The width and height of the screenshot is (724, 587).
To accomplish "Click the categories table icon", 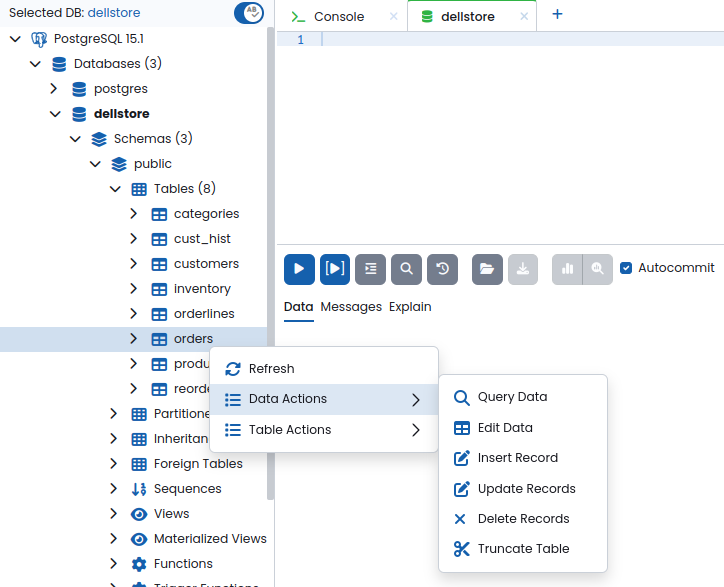I will 159,214.
